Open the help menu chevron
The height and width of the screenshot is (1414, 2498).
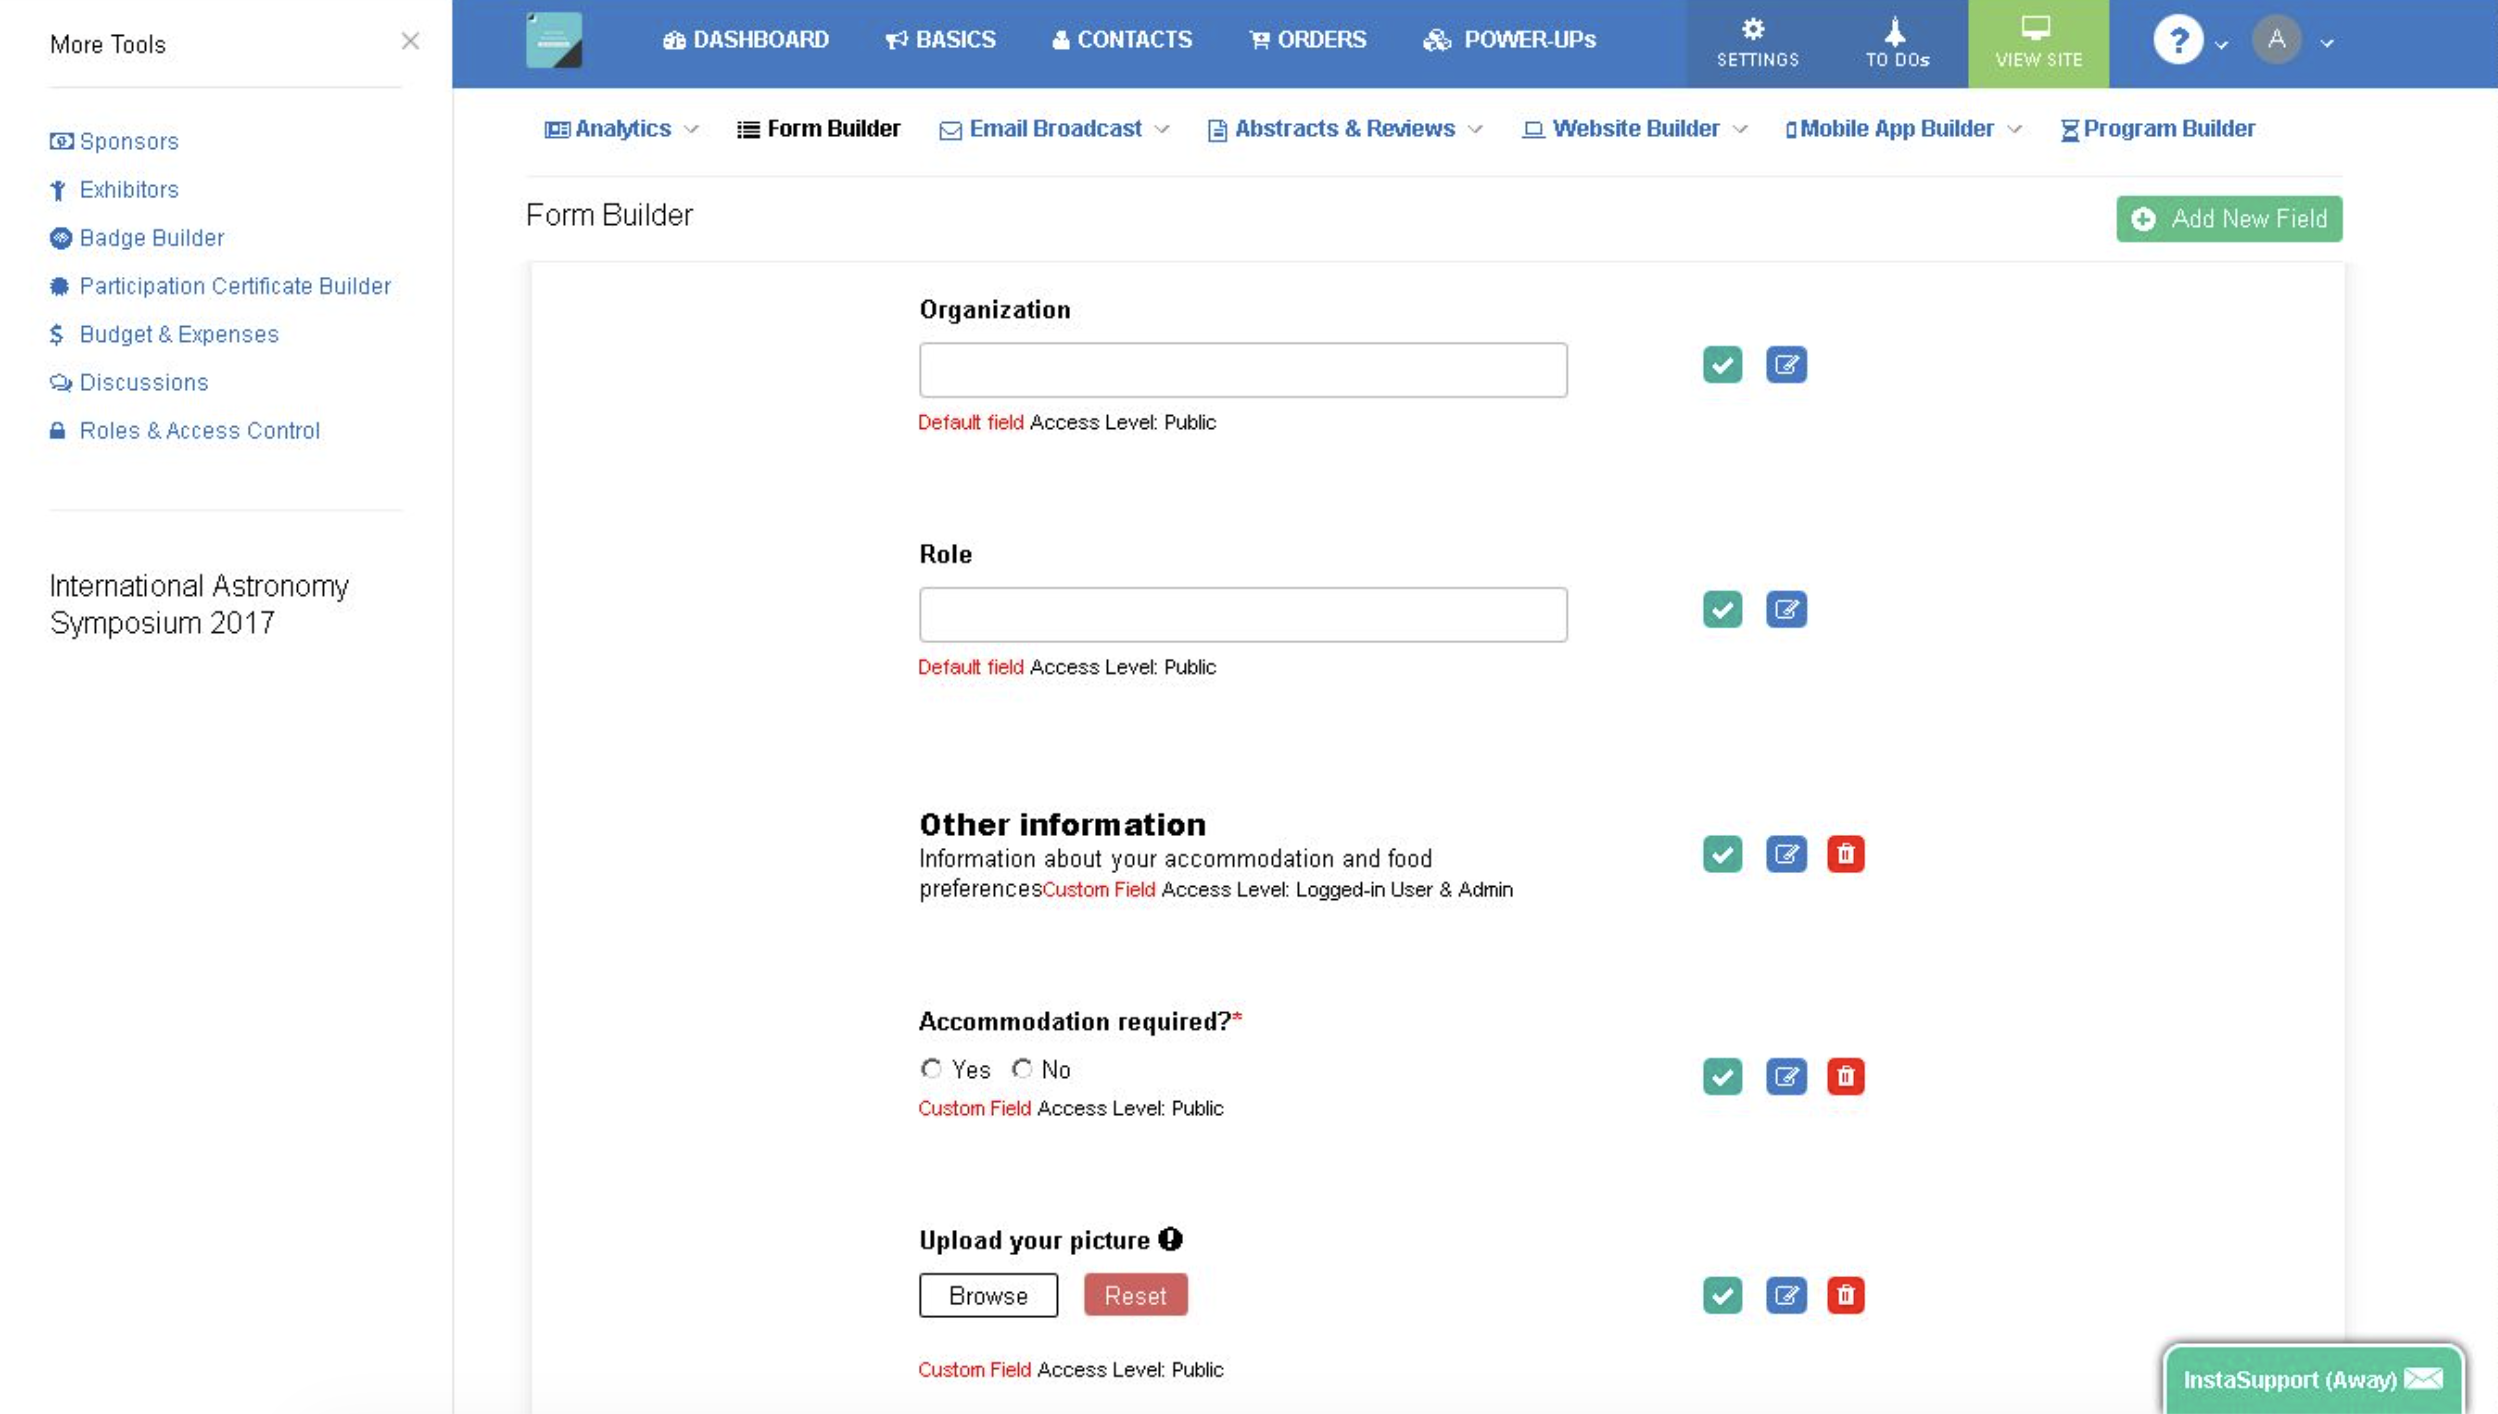tap(2221, 44)
